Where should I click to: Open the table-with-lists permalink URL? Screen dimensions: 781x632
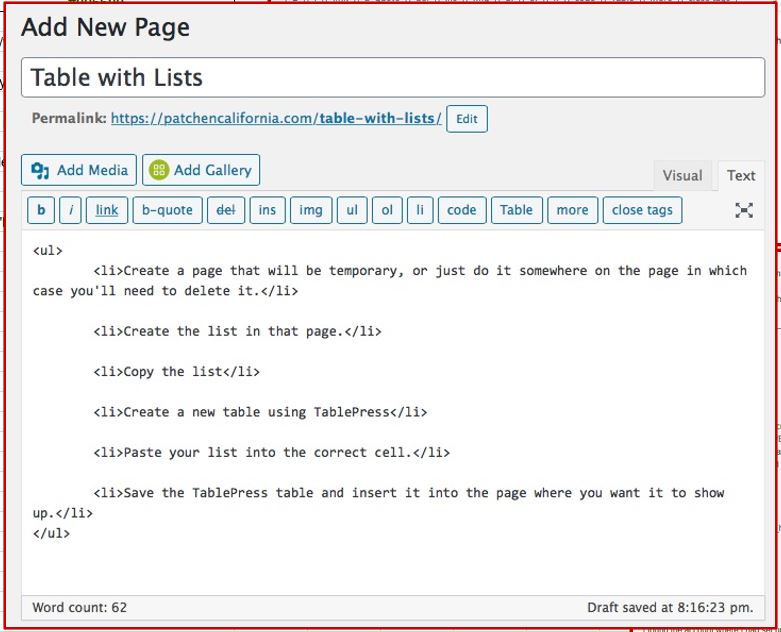(x=276, y=119)
